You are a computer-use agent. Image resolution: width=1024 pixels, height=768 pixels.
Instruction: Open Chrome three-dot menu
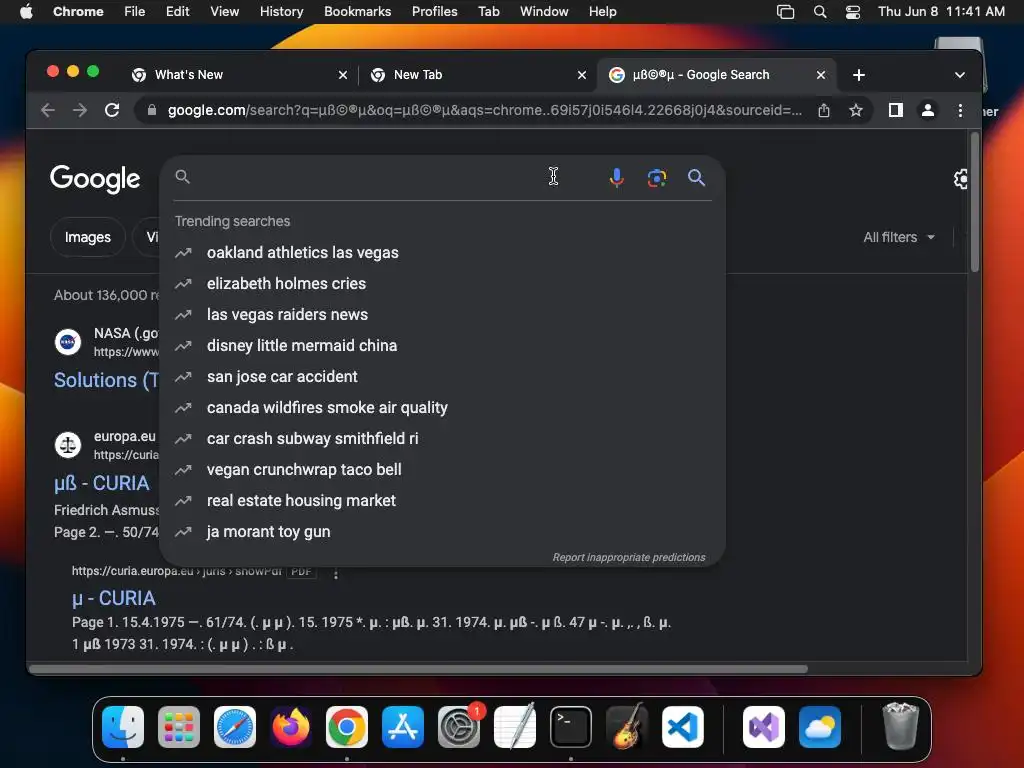coord(960,110)
